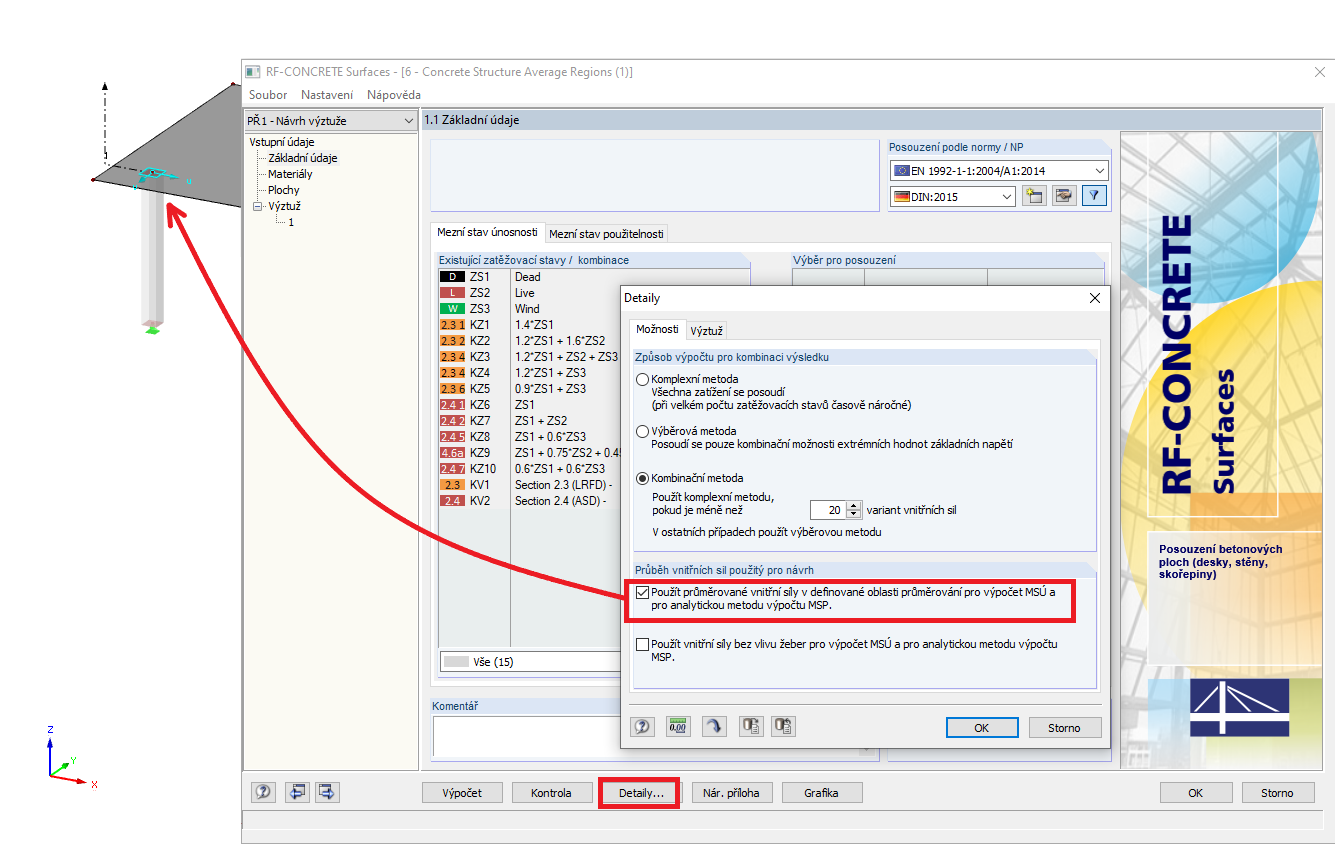Select combination KZ5 0.9*ZS1 + ZS3
This screenshot has height=847, width=1342.
[530, 389]
